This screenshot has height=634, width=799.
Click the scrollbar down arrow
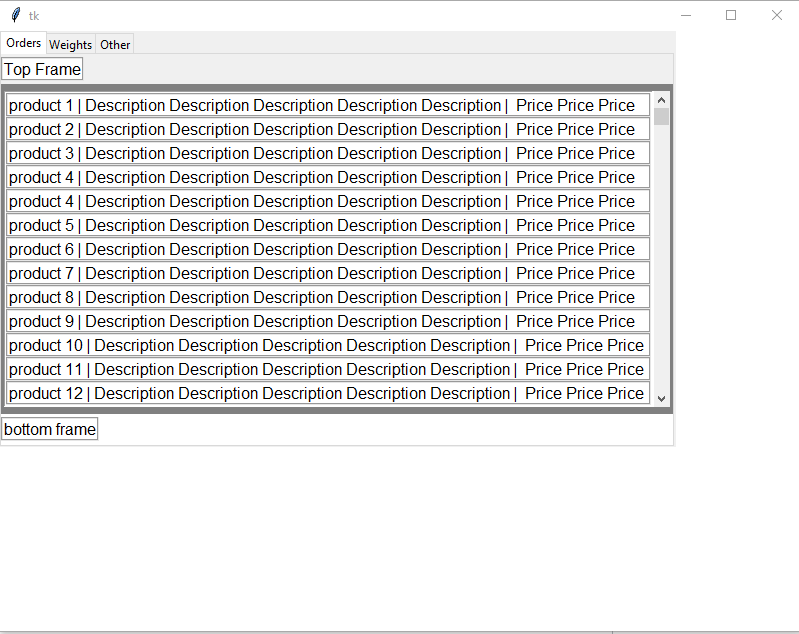(661, 399)
